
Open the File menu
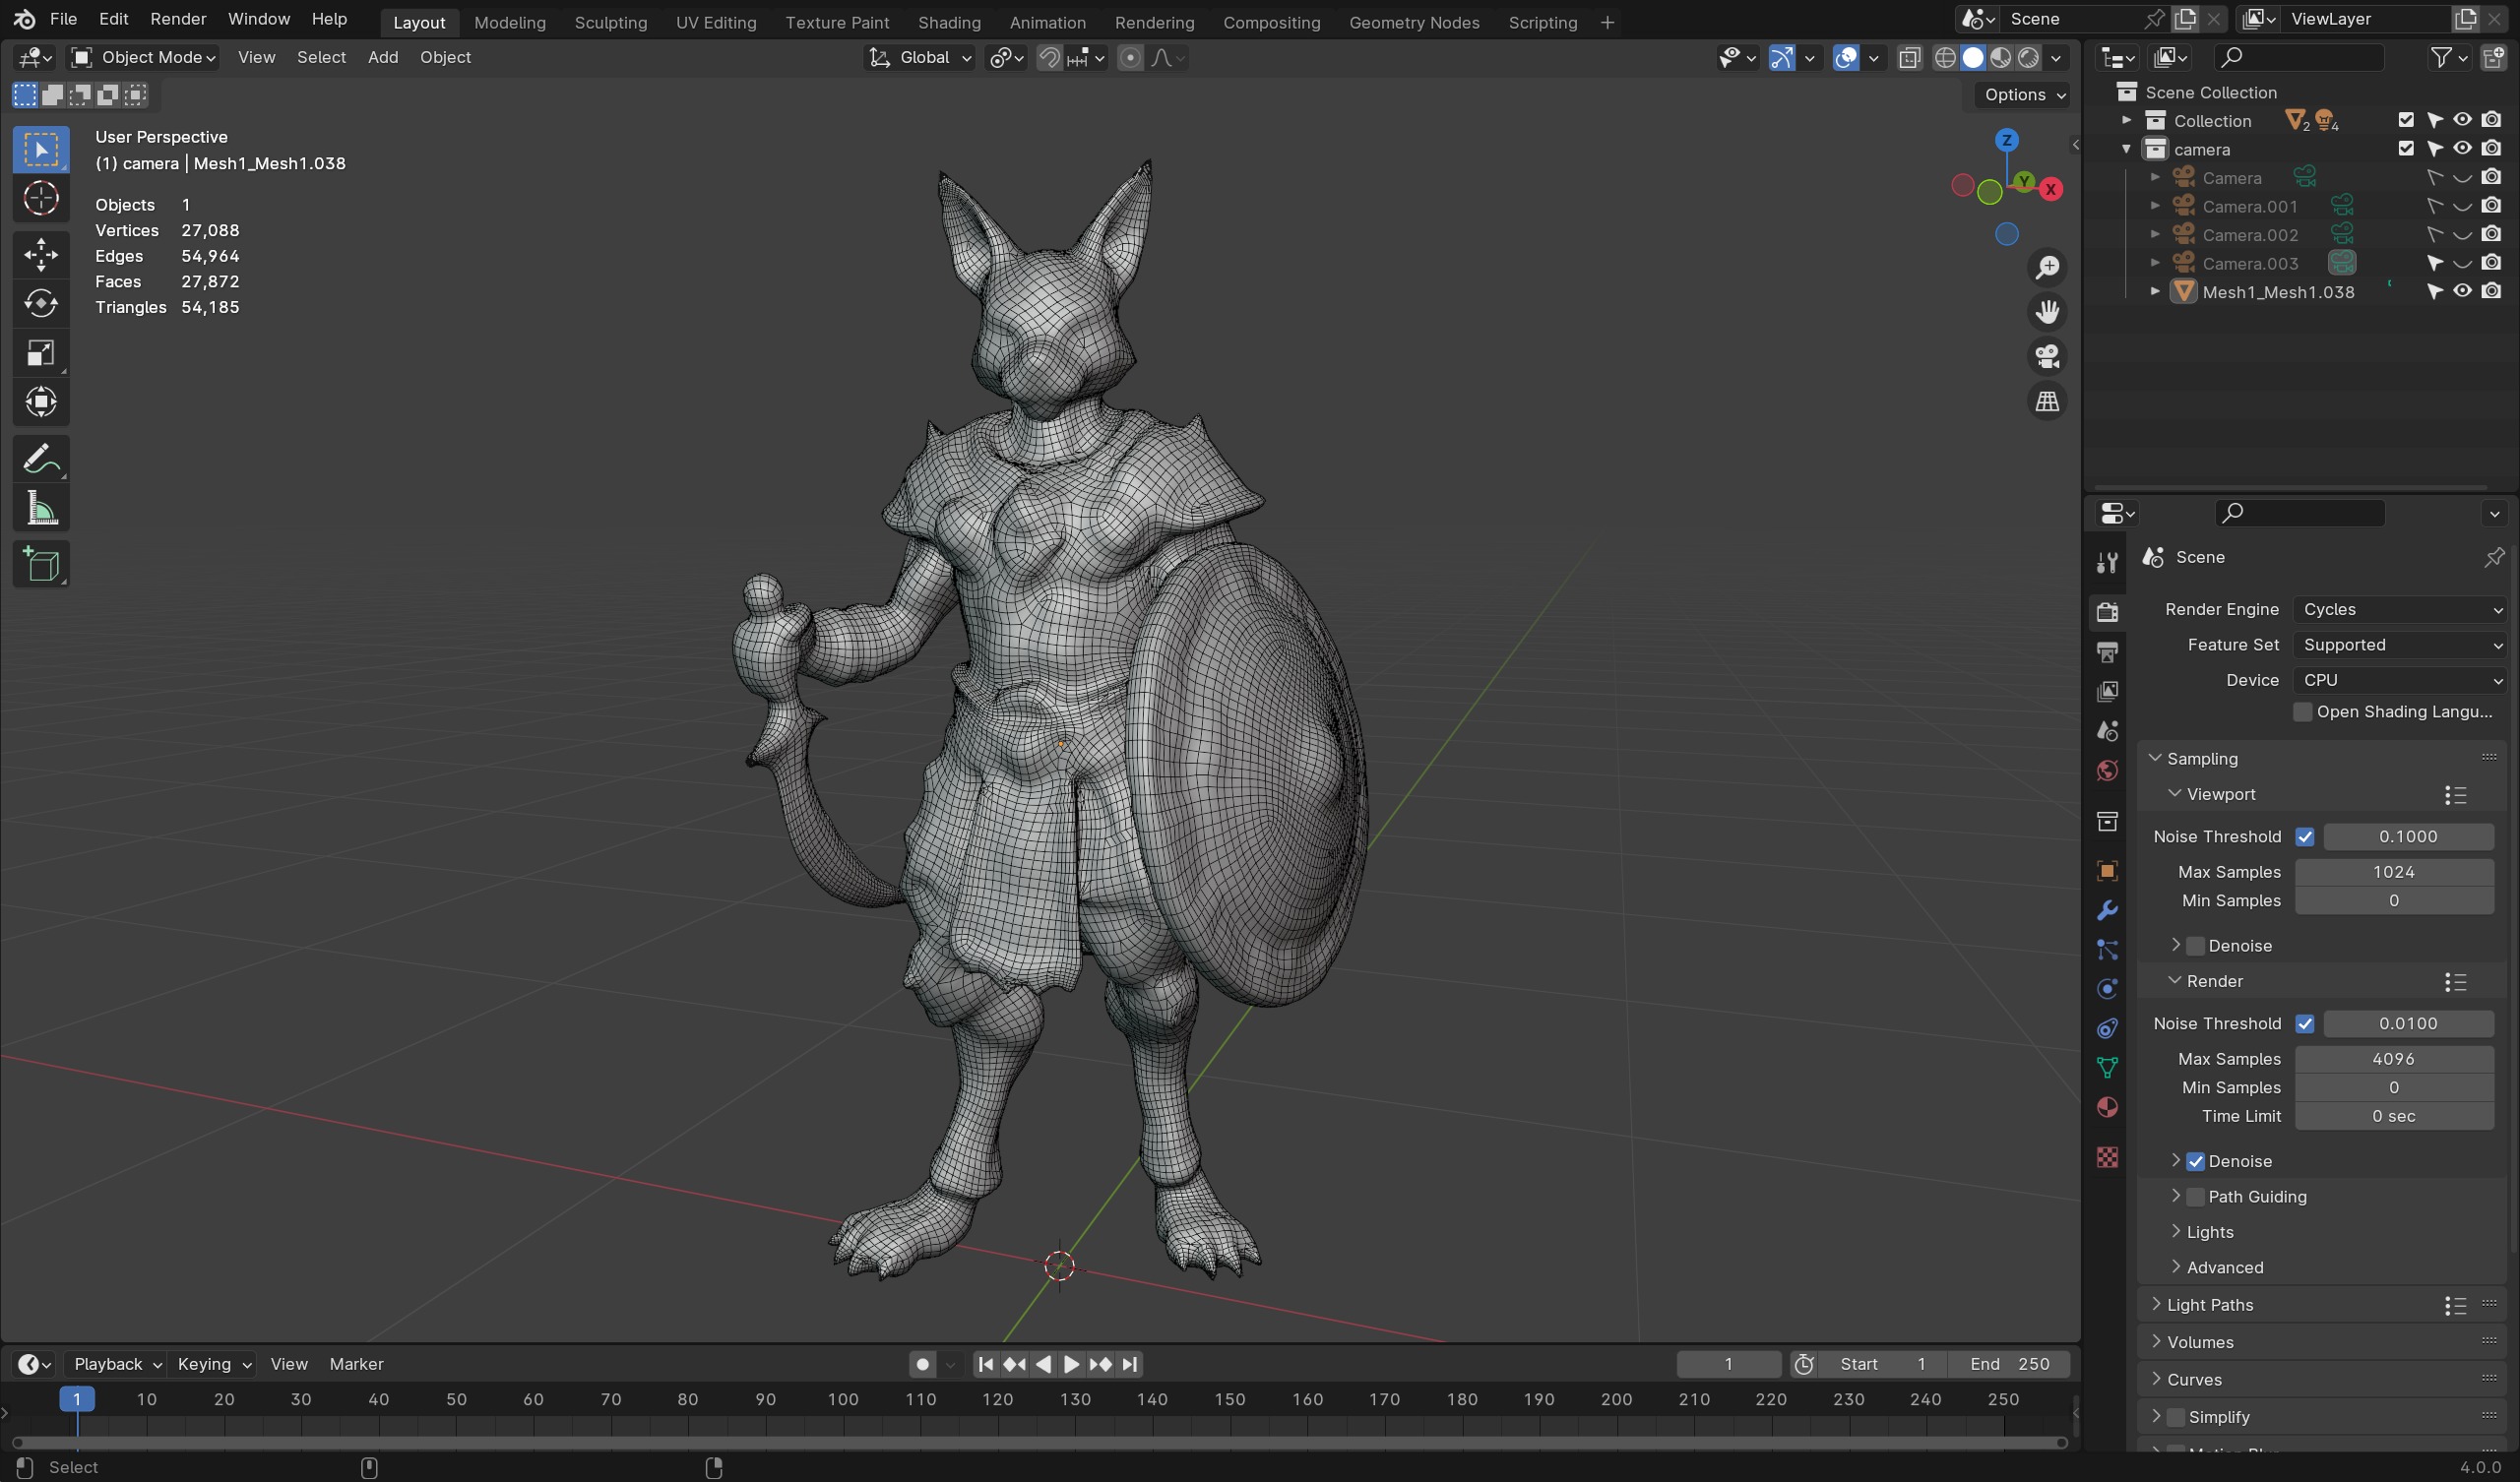(x=63, y=20)
